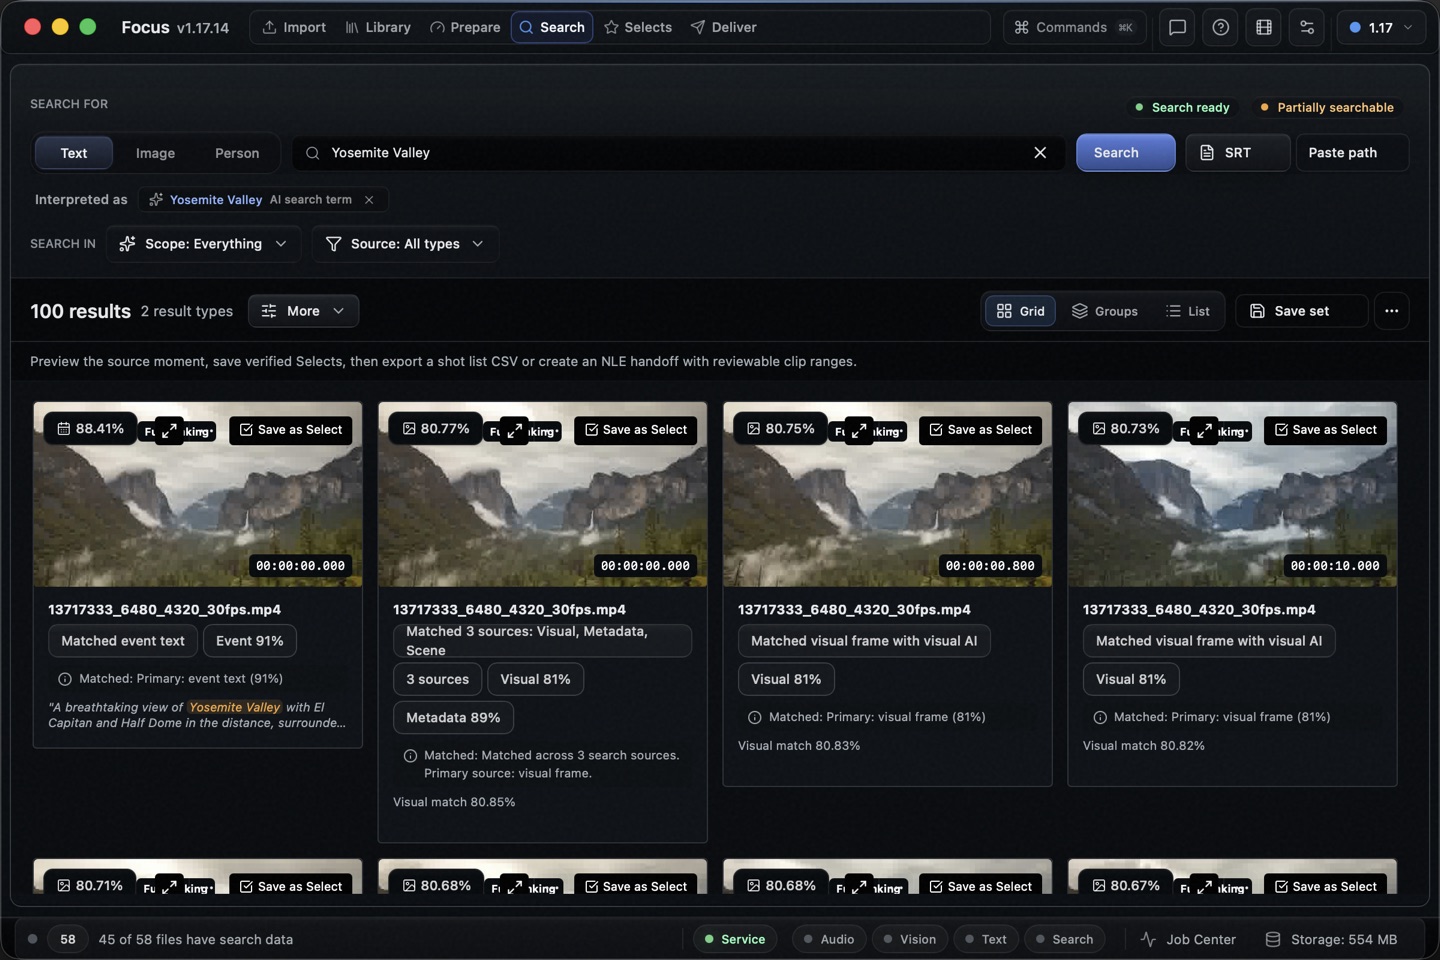Click the info icon beside event text match
The height and width of the screenshot is (960, 1440).
pyautogui.click(x=65, y=679)
